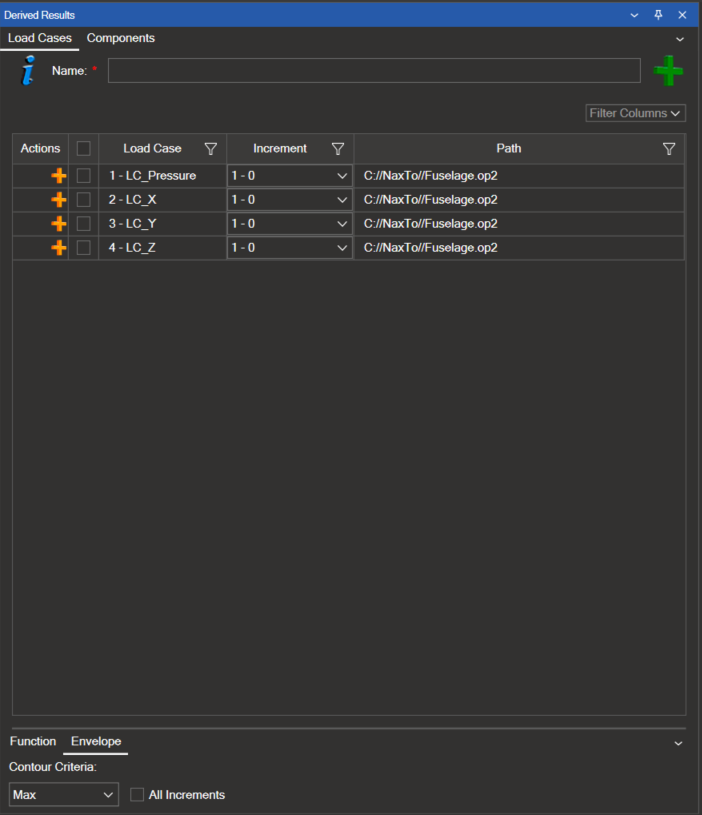Open the Filter Columns dropdown

click(x=635, y=113)
